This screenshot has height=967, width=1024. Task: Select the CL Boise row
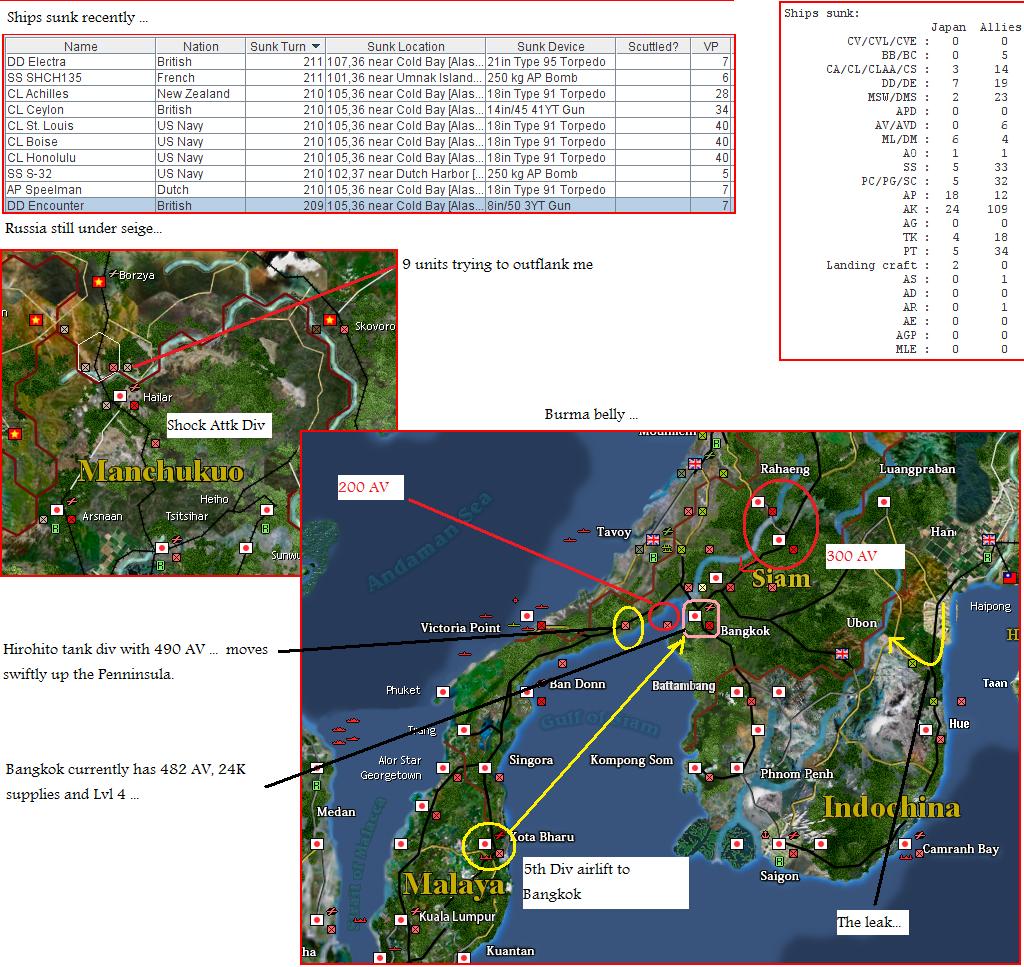369,142
